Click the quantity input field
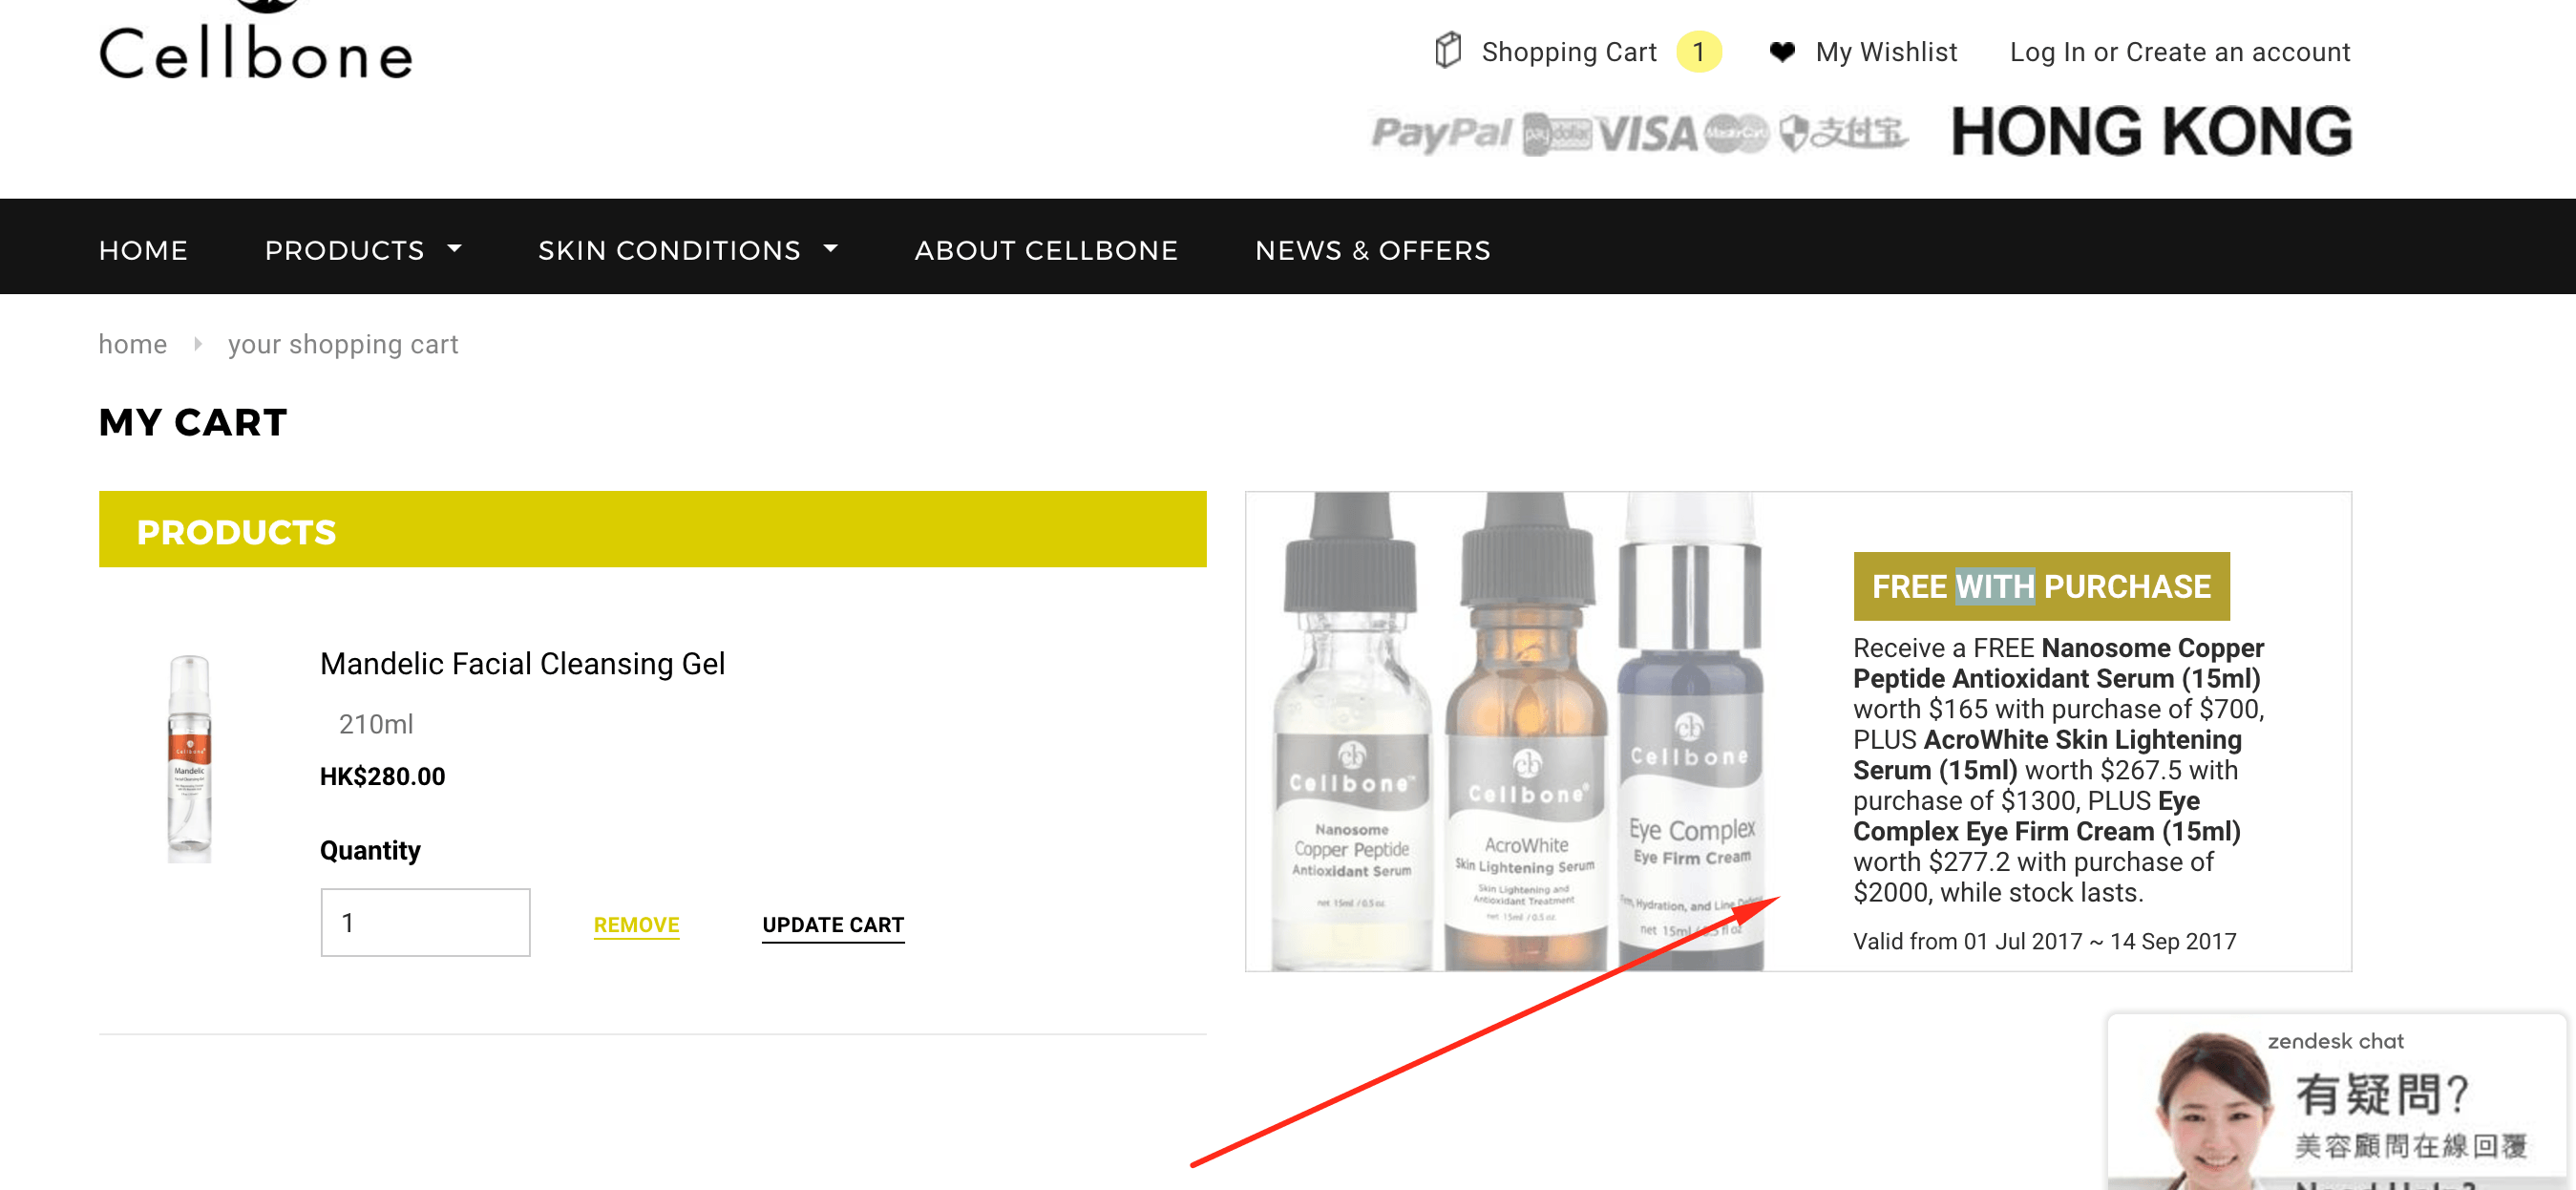Viewport: 2576px width, 1190px height. [425, 922]
